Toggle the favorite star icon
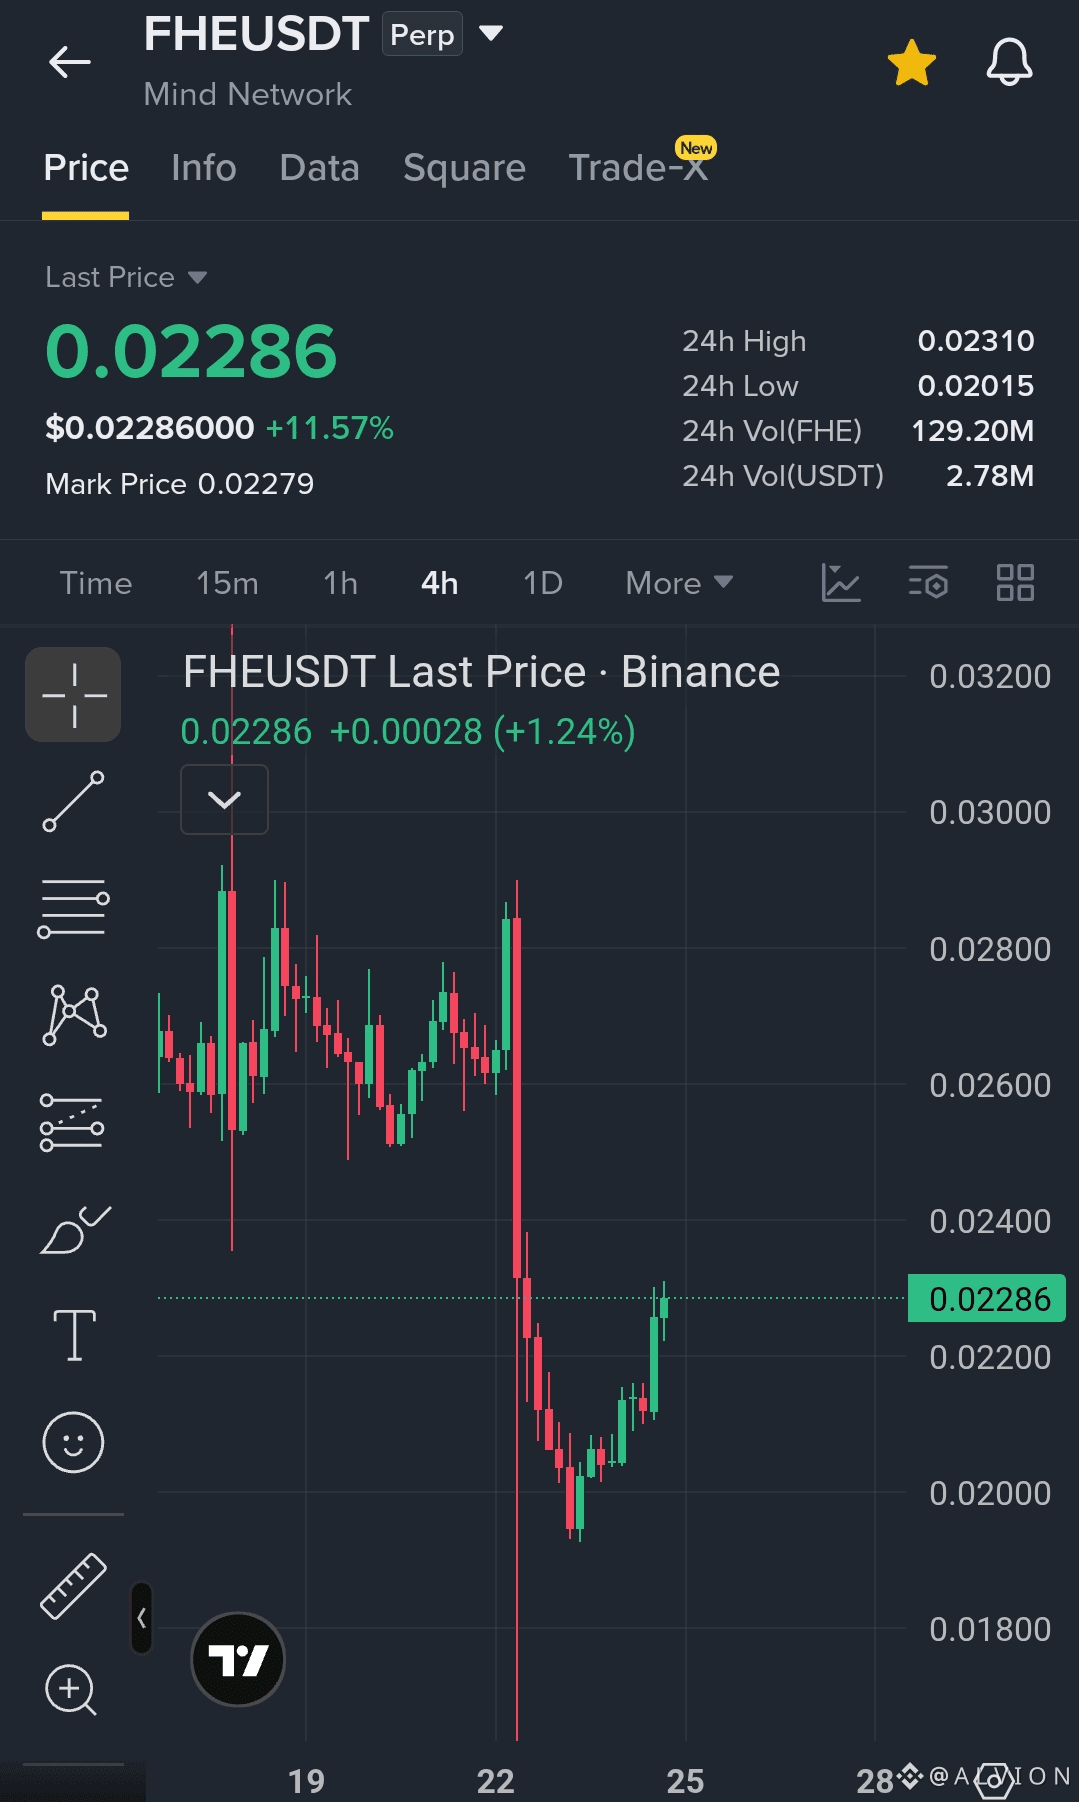This screenshot has width=1079, height=1802. coord(912,63)
